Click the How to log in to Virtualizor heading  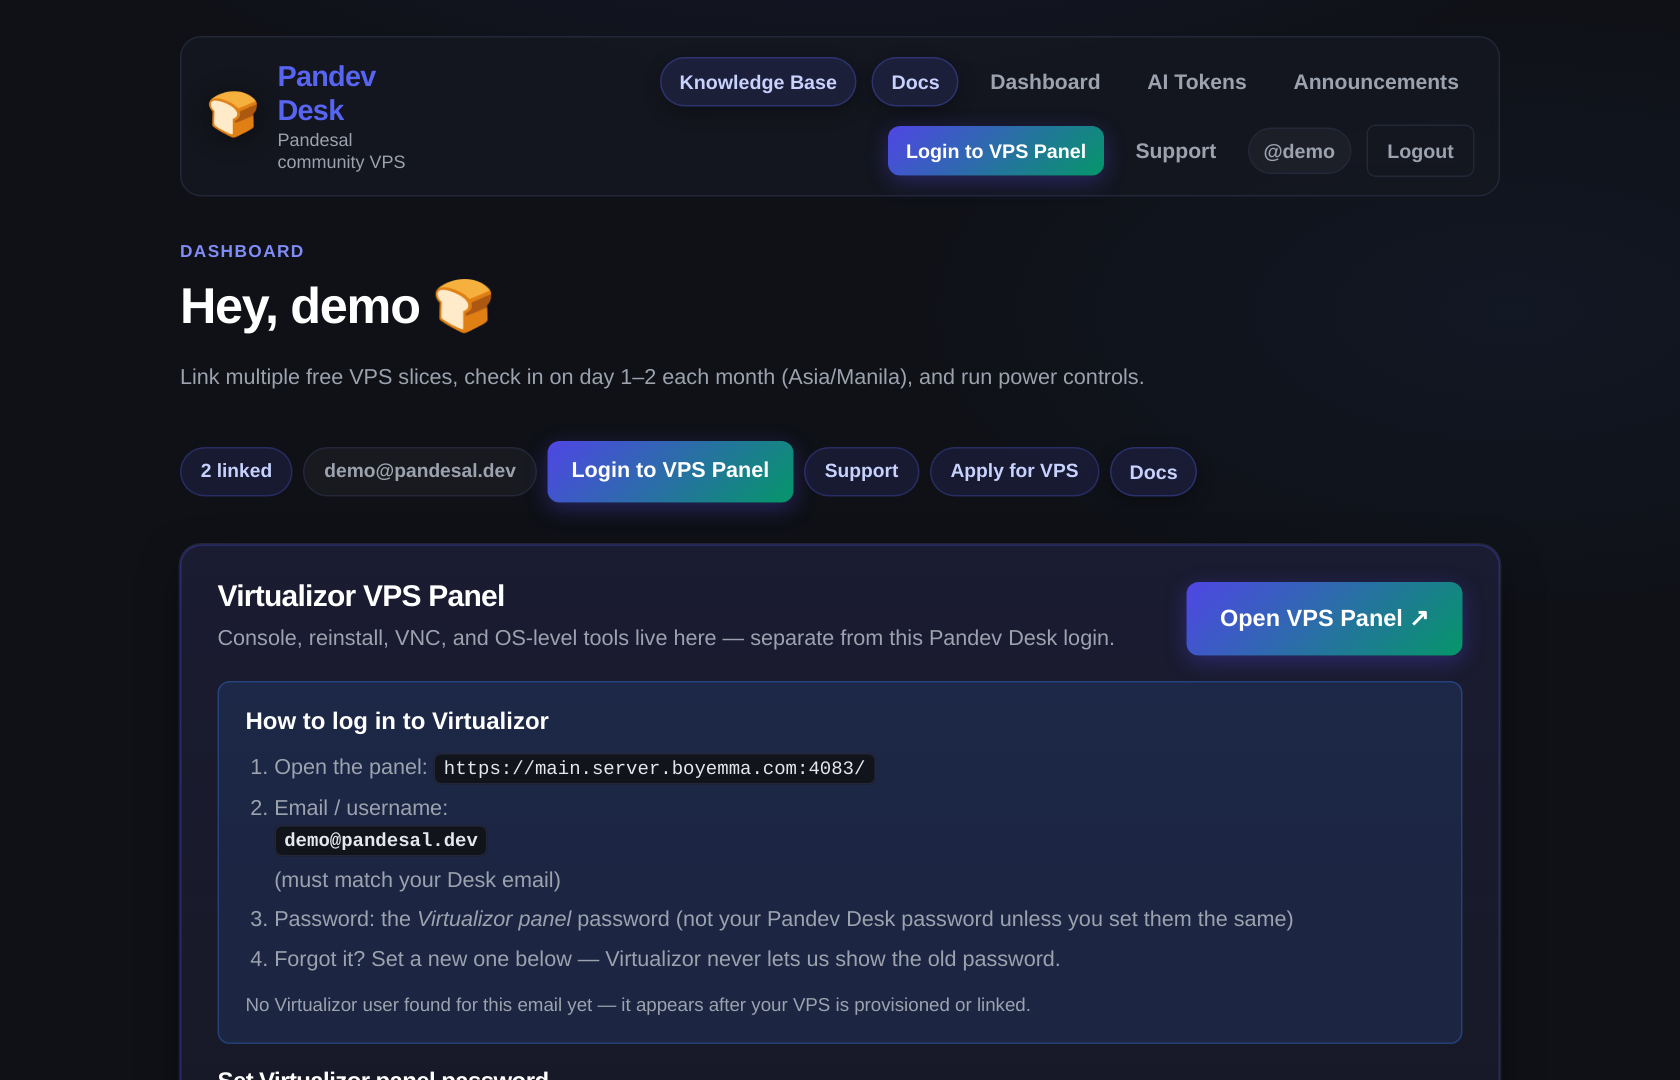(x=397, y=721)
